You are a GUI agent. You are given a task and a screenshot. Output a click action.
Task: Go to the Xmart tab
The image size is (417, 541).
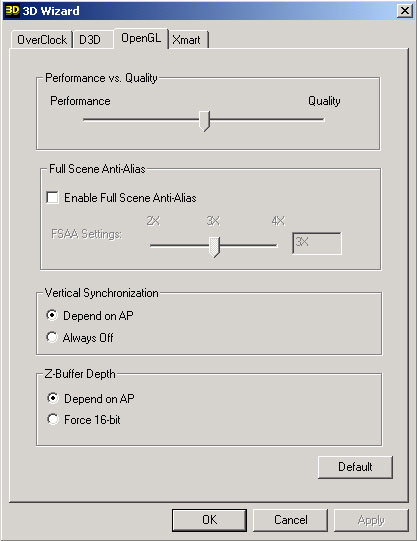tap(188, 40)
